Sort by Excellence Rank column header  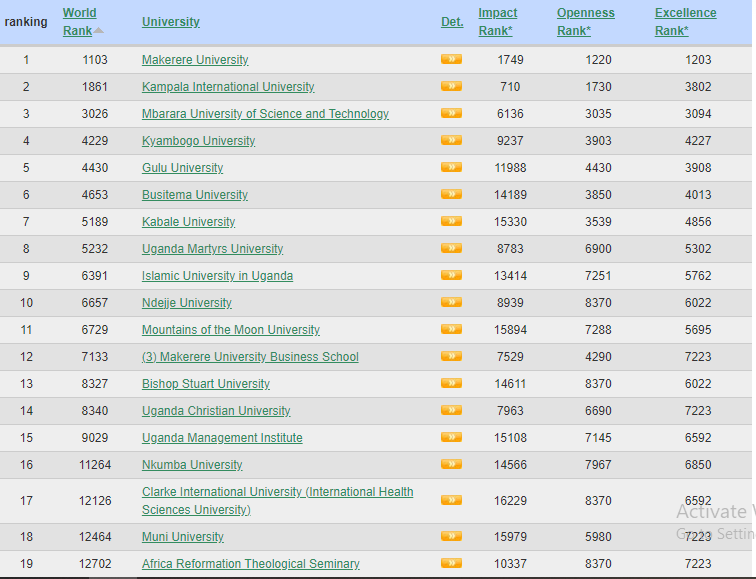[x=686, y=22]
